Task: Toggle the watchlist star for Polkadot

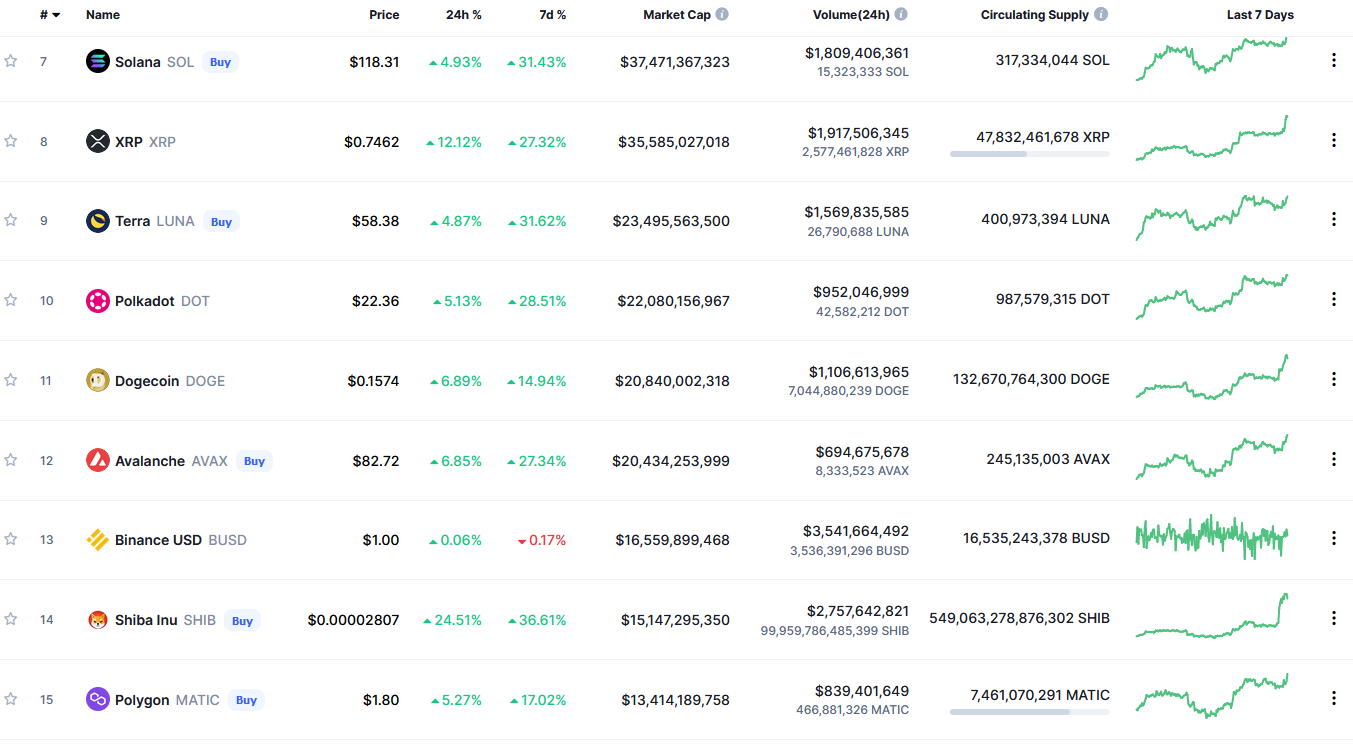Action: point(11,300)
